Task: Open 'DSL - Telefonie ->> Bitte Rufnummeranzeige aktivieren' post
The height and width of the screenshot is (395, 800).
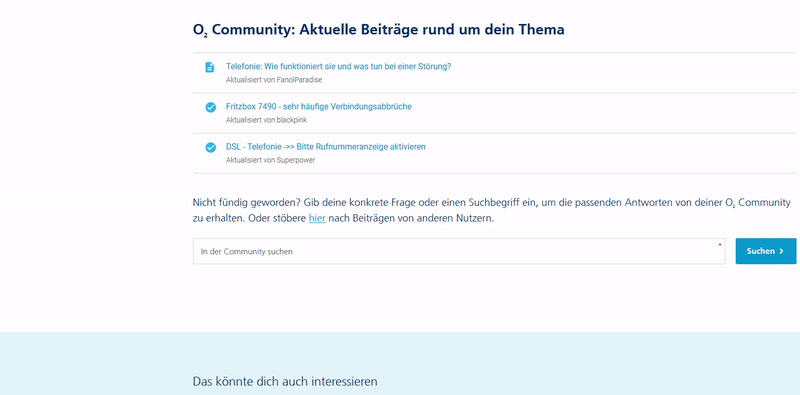Action: click(326, 147)
